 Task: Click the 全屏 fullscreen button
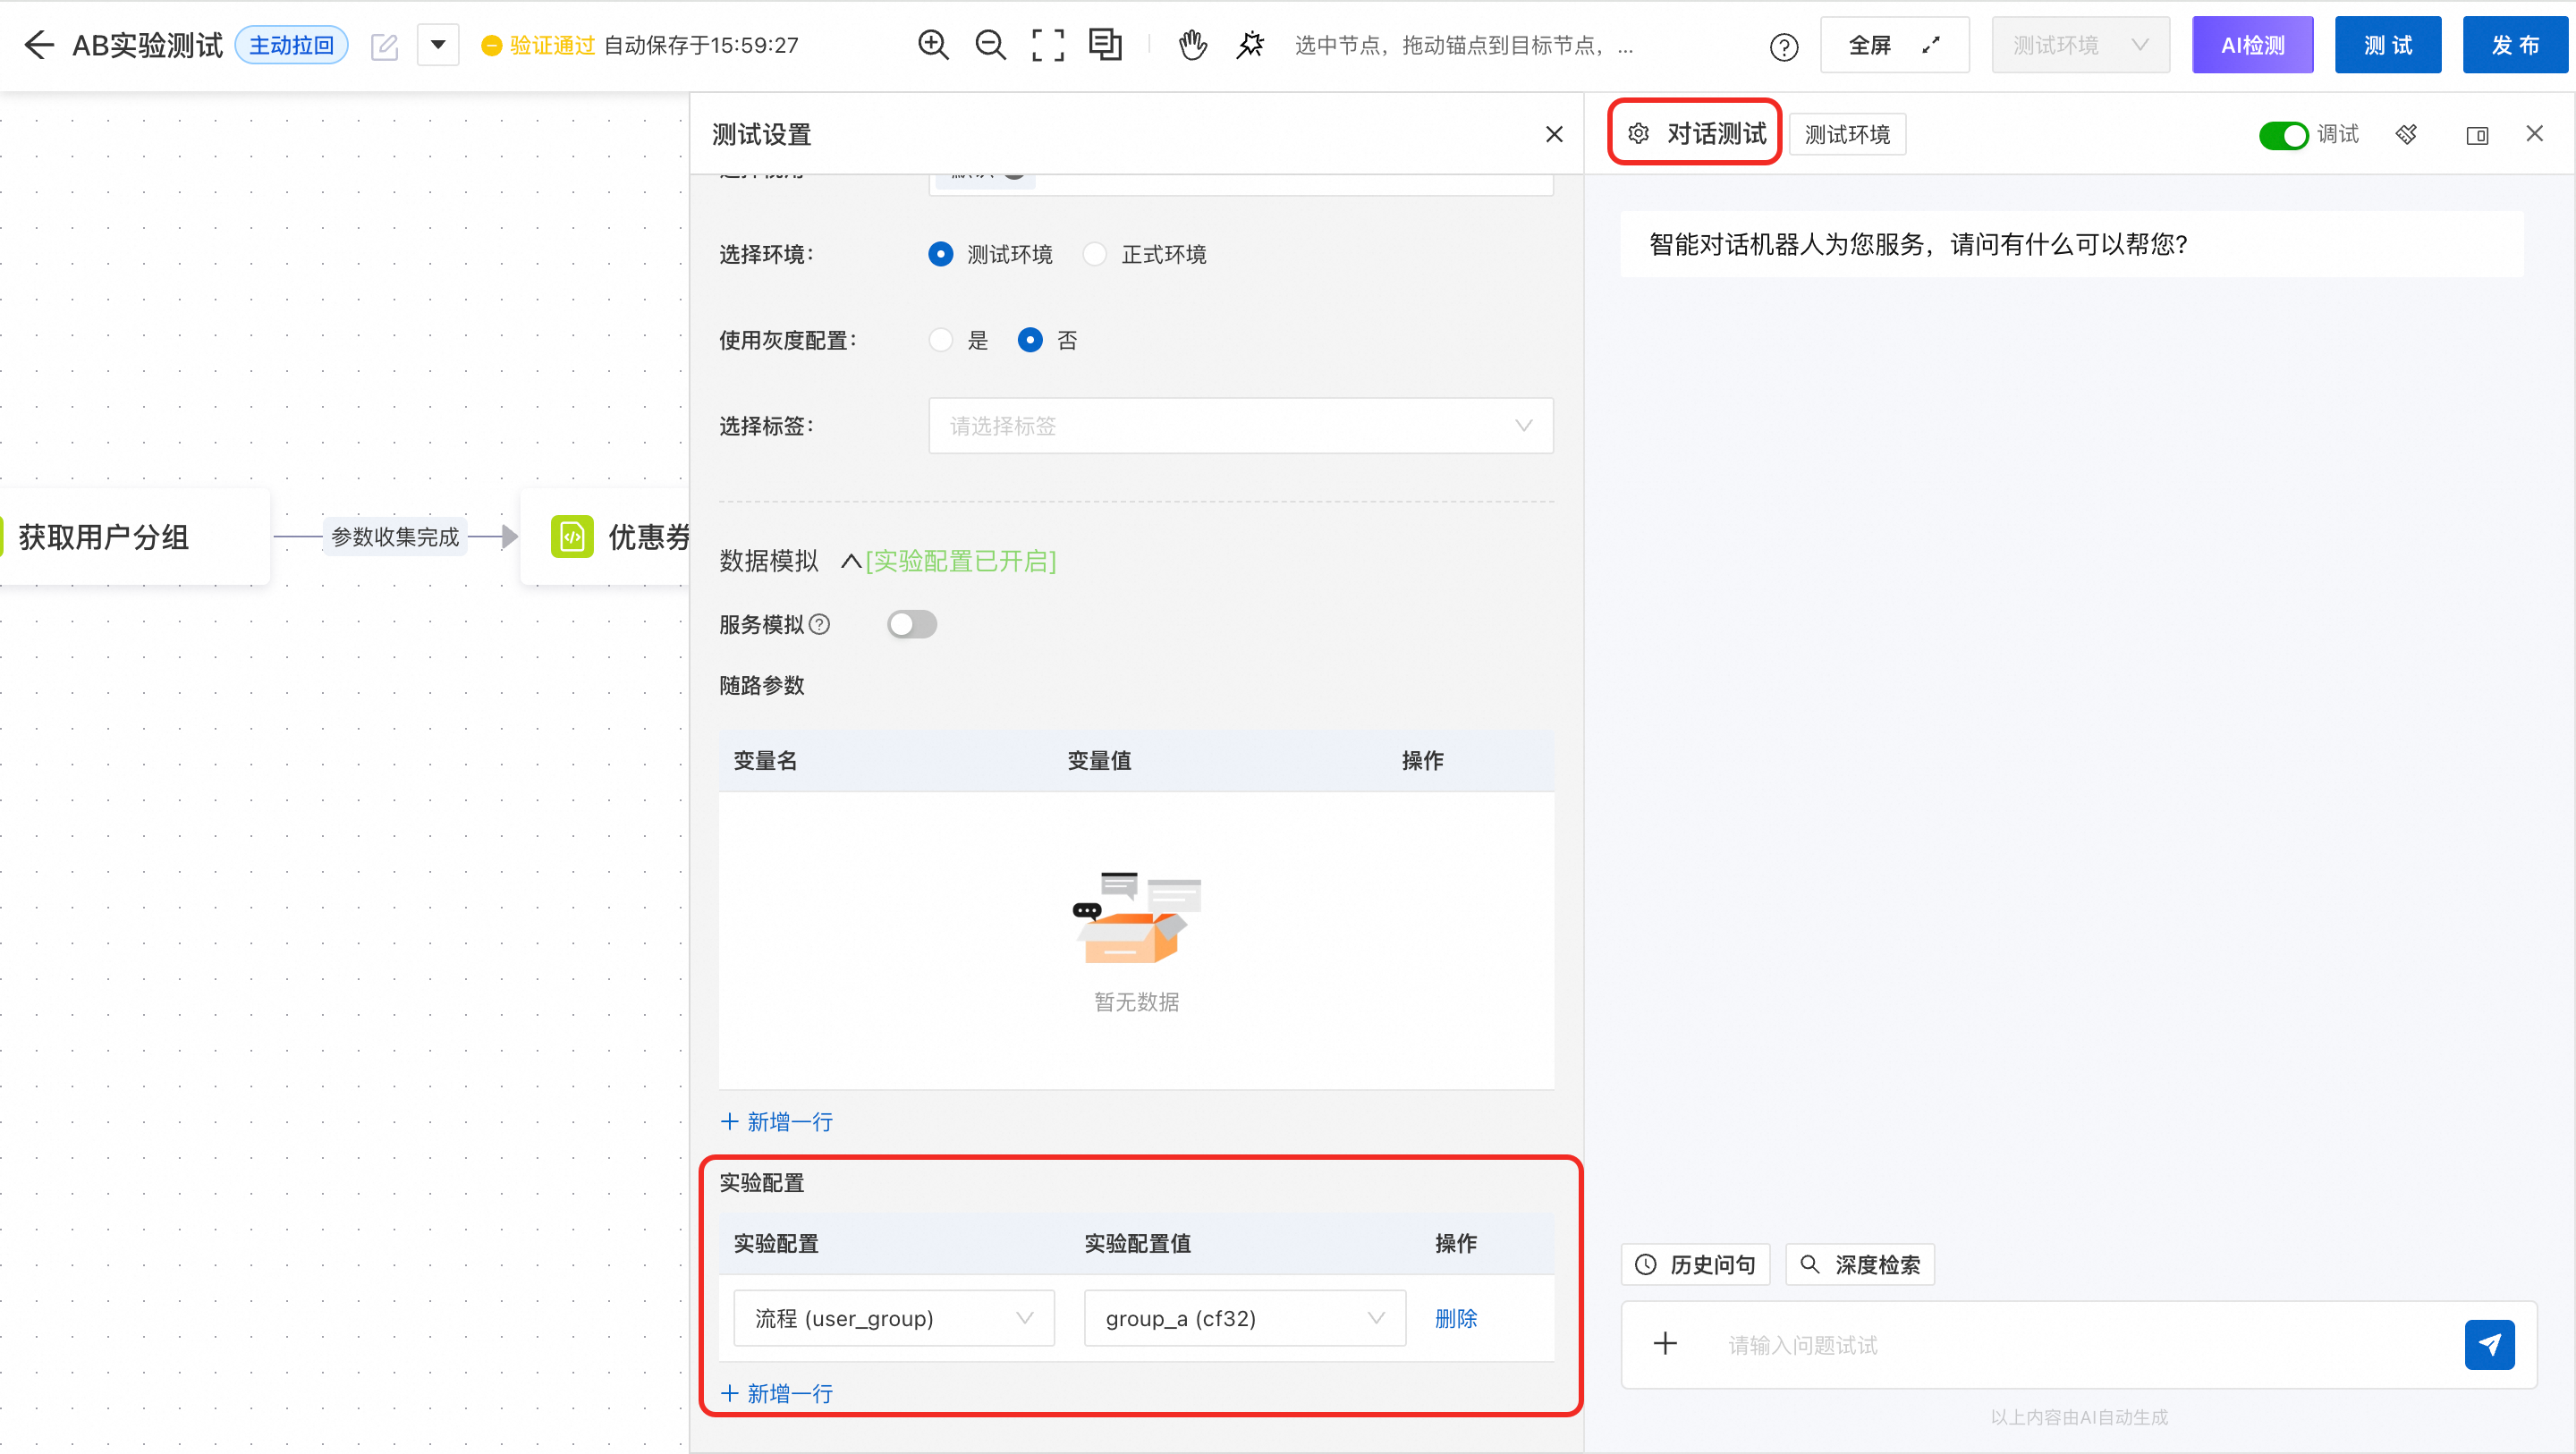(x=1894, y=45)
